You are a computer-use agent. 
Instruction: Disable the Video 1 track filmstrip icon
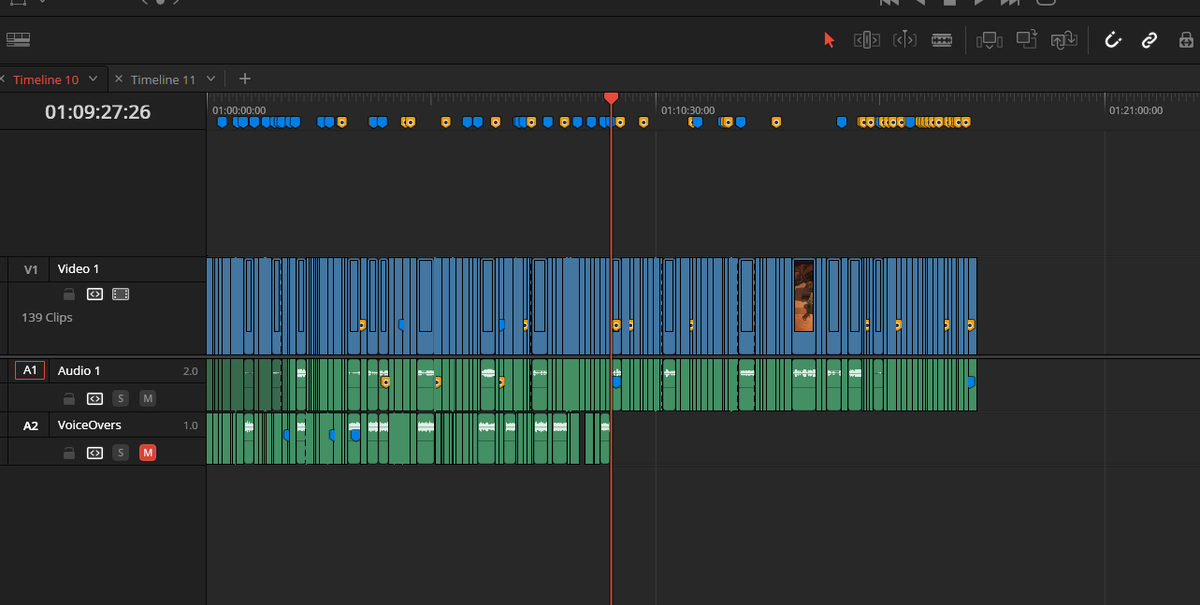121,294
